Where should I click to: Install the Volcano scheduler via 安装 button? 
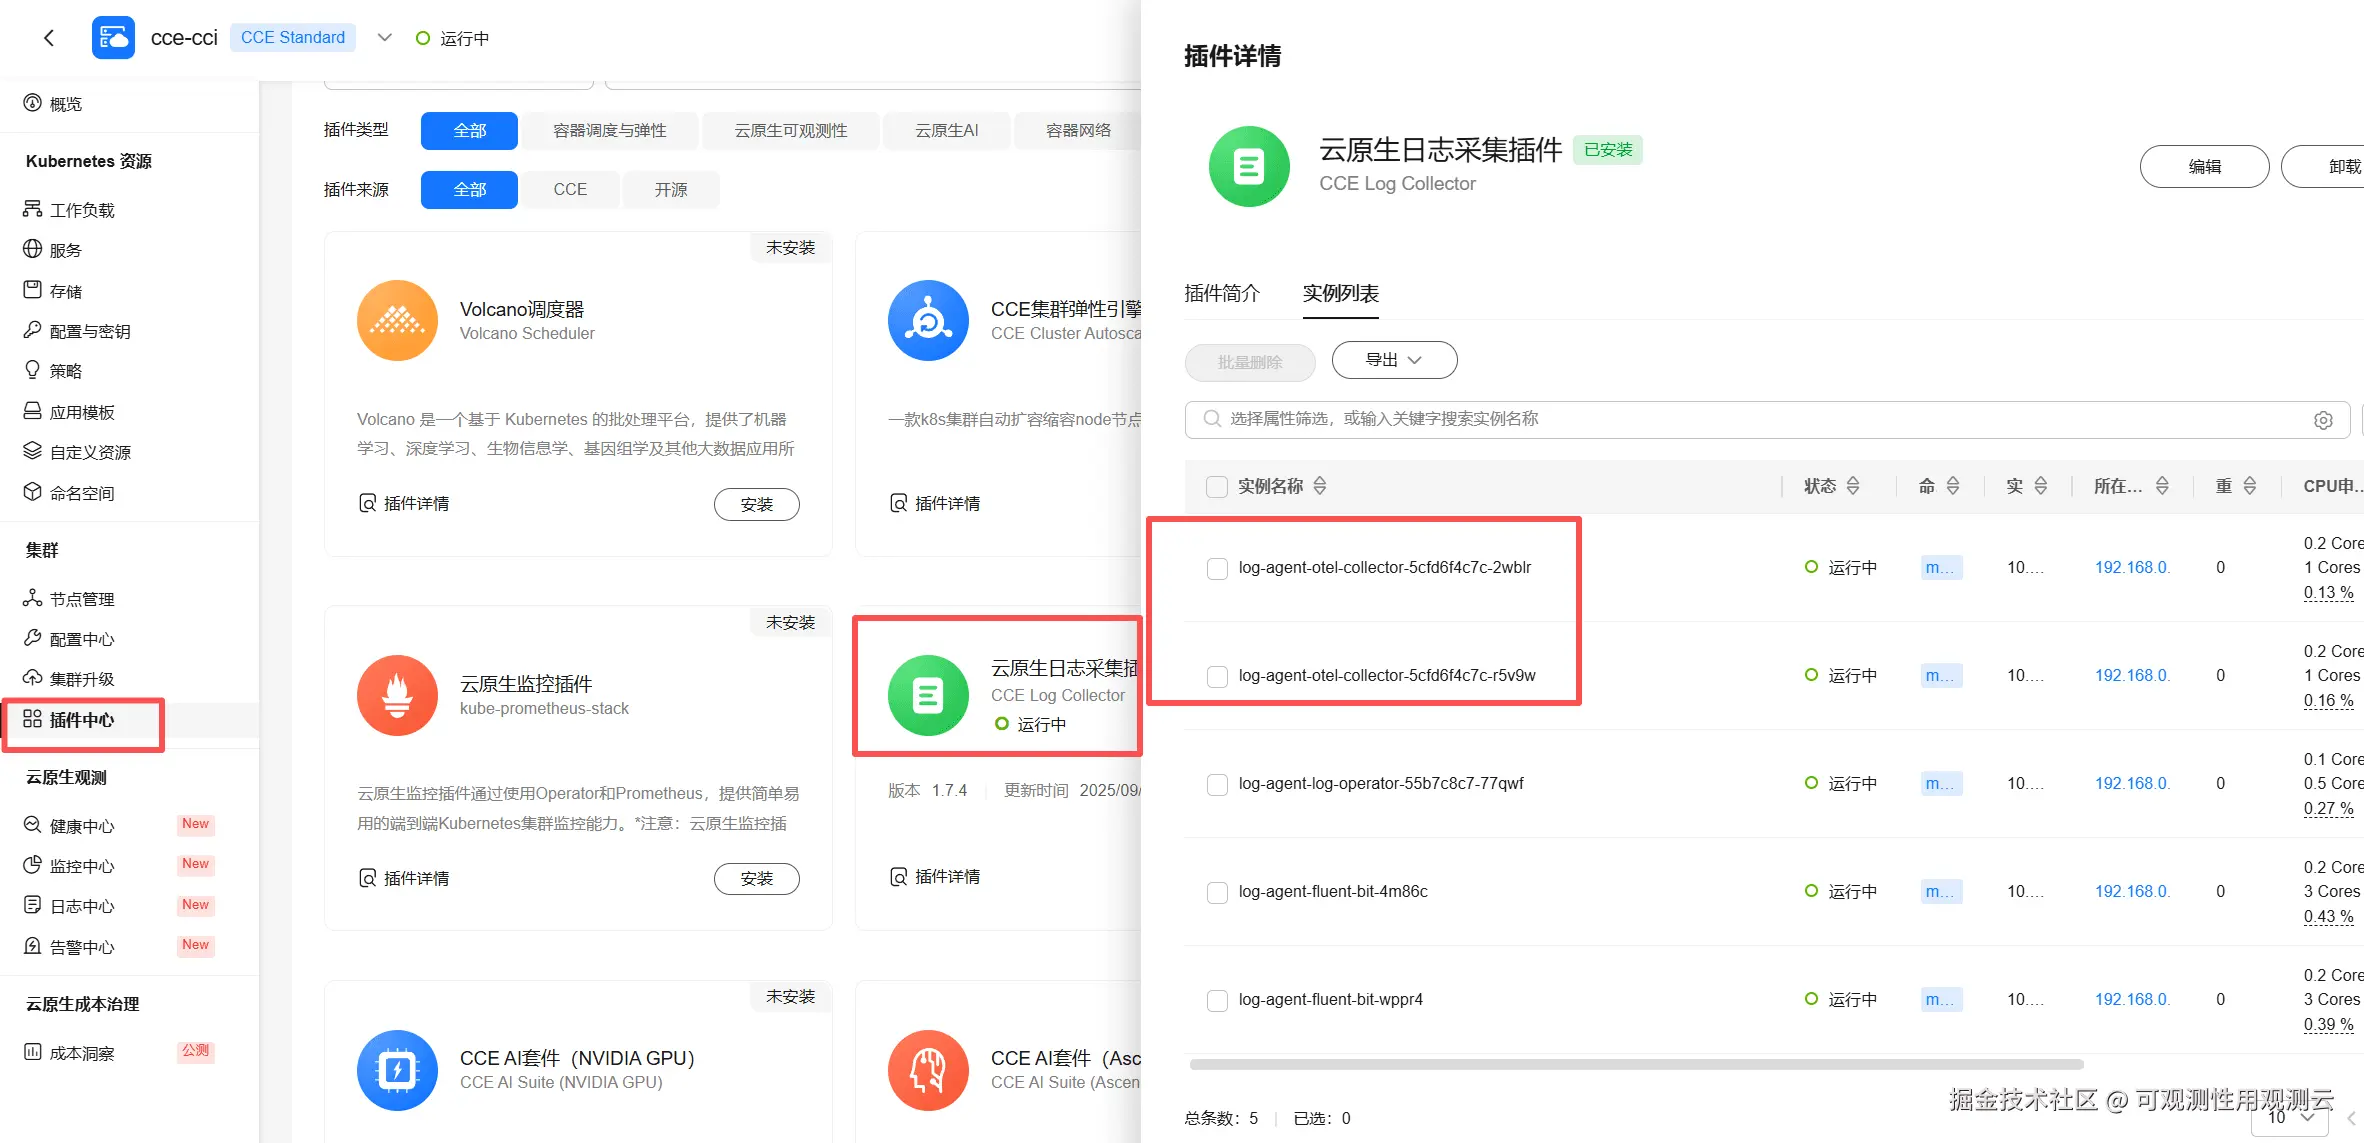[756, 504]
